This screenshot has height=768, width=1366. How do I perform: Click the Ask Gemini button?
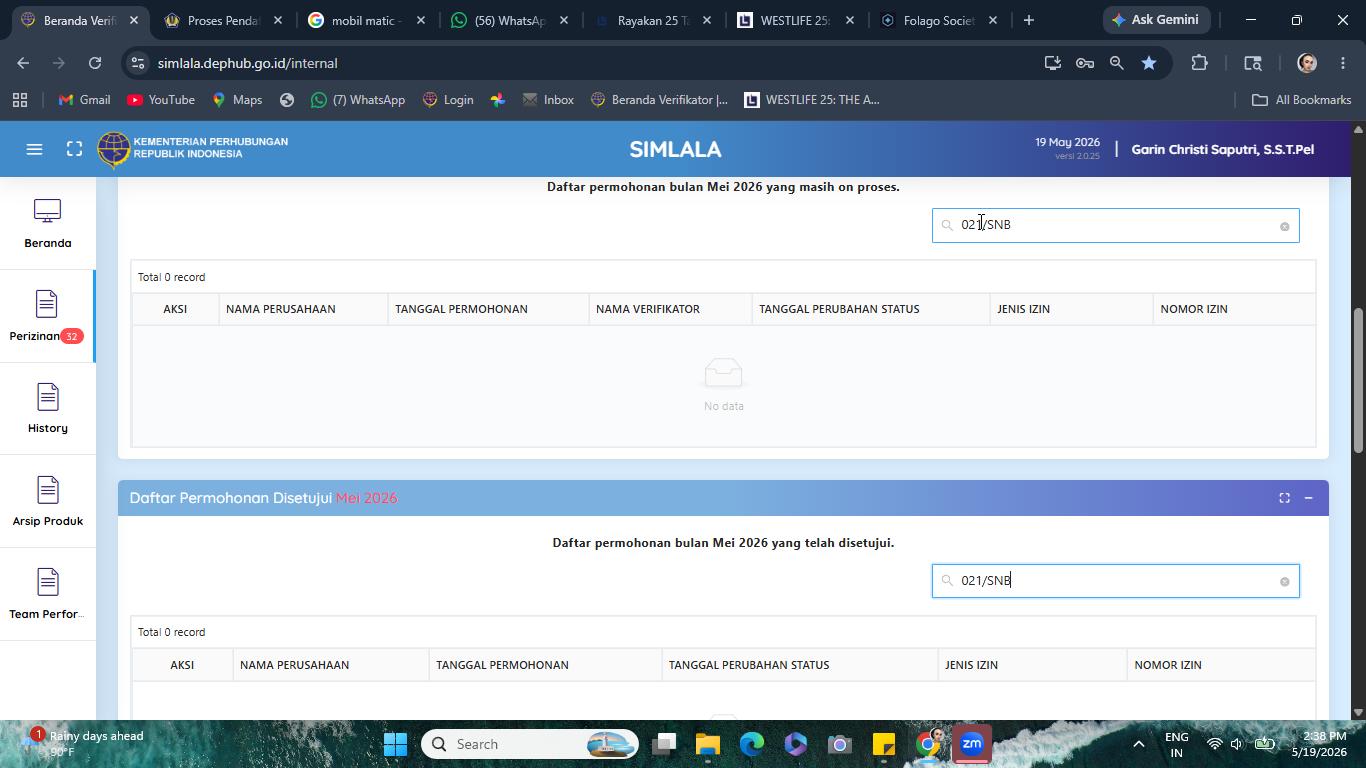click(1157, 20)
